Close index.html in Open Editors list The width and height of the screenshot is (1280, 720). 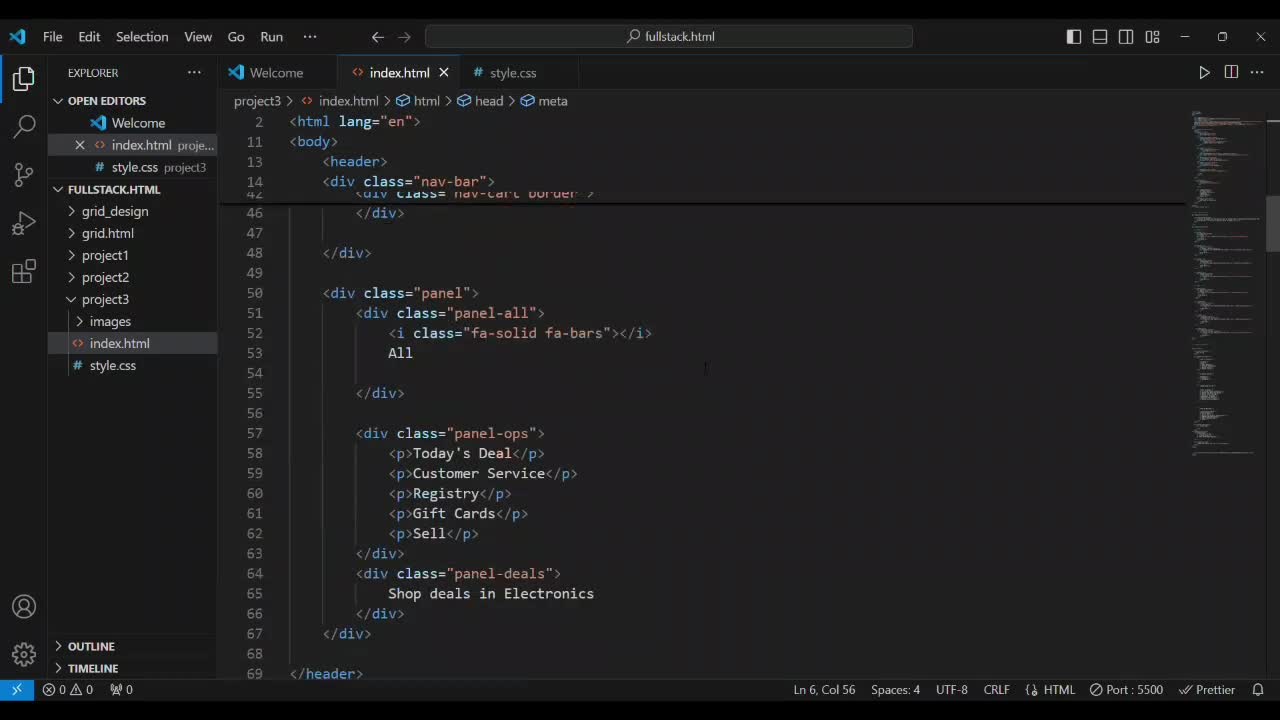pos(80,145)
